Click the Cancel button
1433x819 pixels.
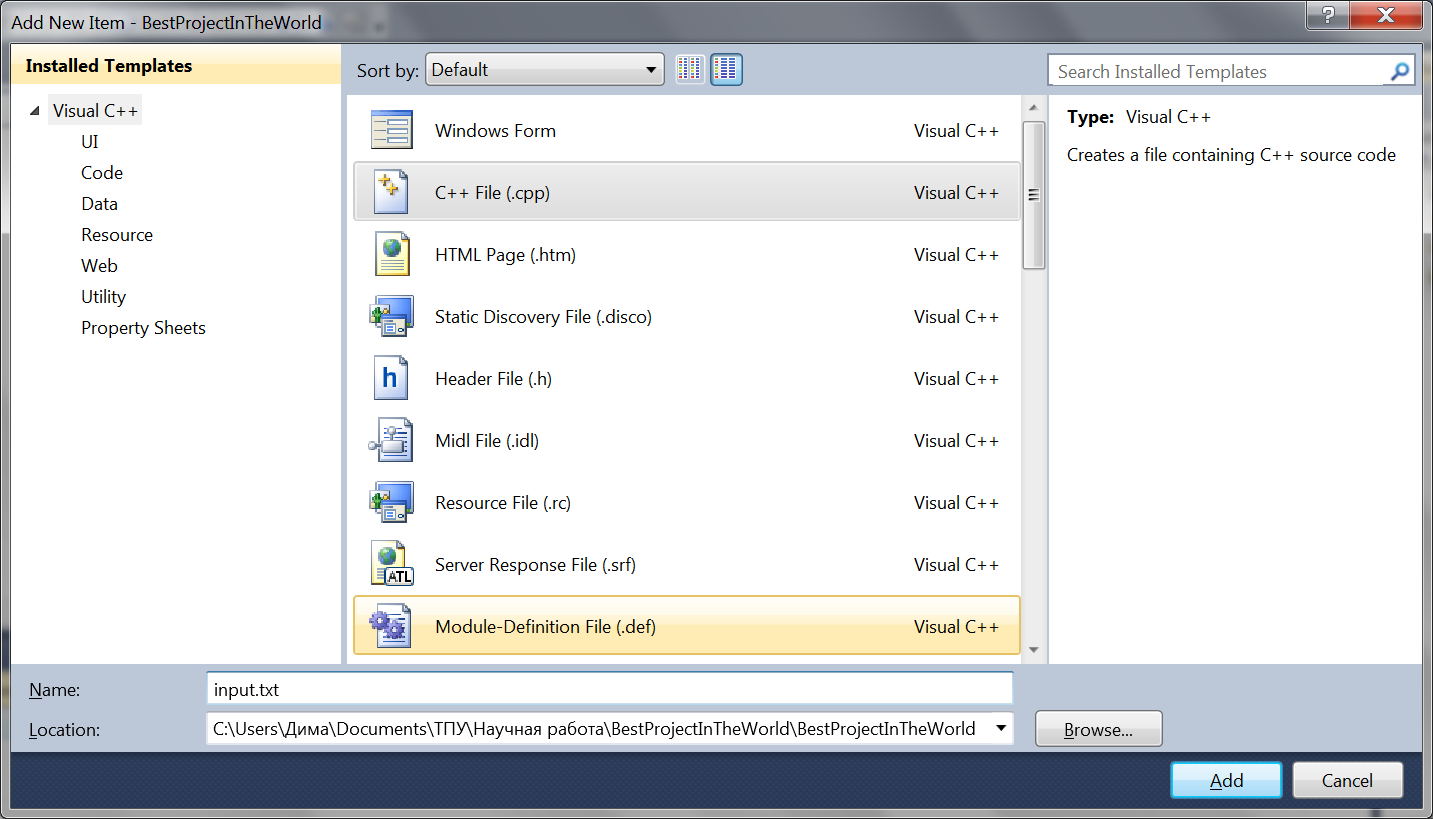click(1348, 781)
